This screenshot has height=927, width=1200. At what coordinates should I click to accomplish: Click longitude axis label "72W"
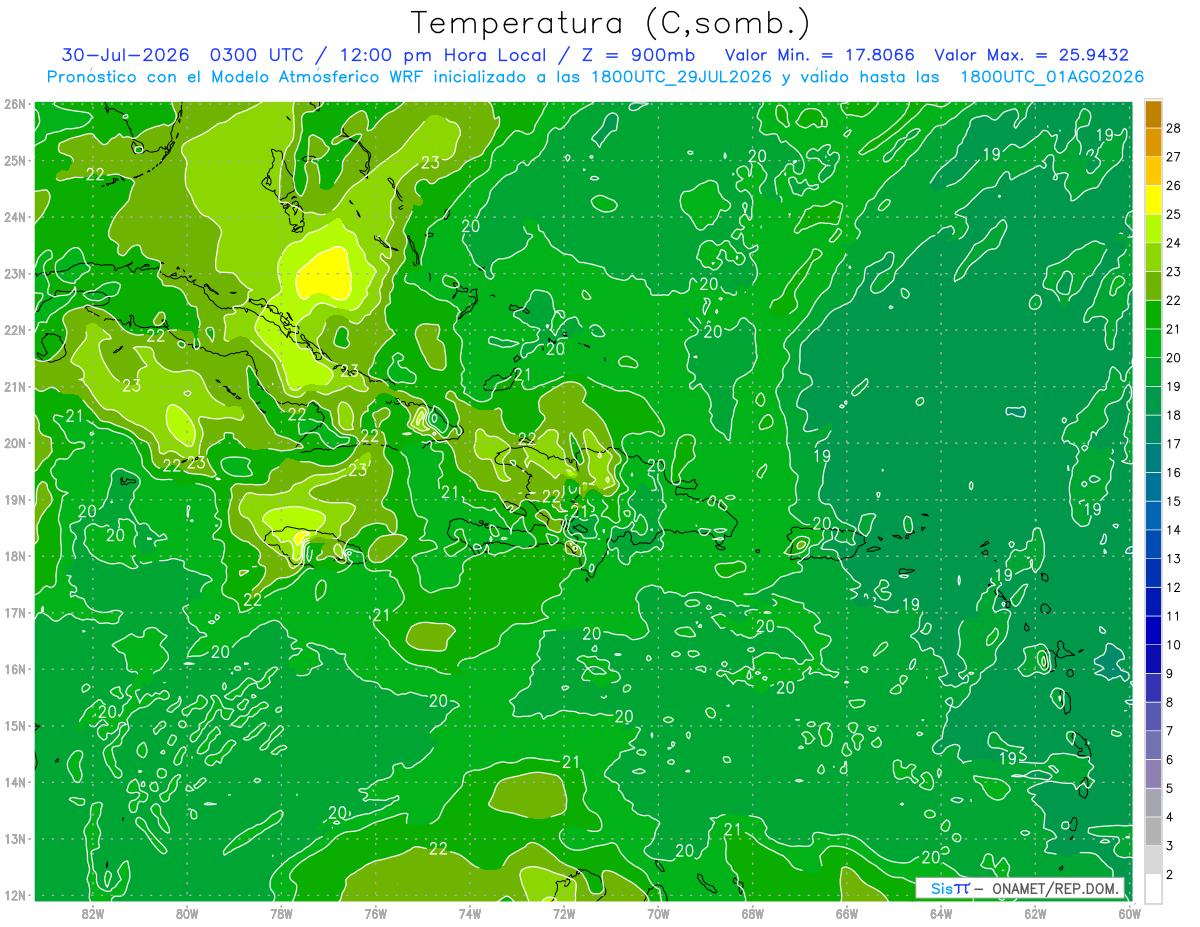564,913
